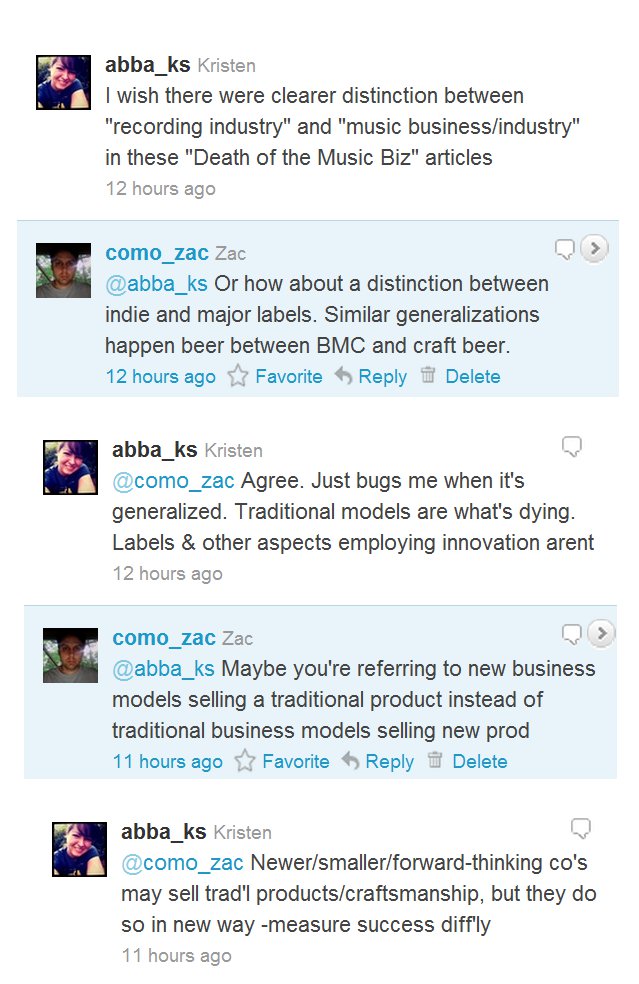Open the '11 hours ago' timestamp on Zac's tweet
This screenshot has width=639, height=984.
pyautogui.click(x=167, y=762)
